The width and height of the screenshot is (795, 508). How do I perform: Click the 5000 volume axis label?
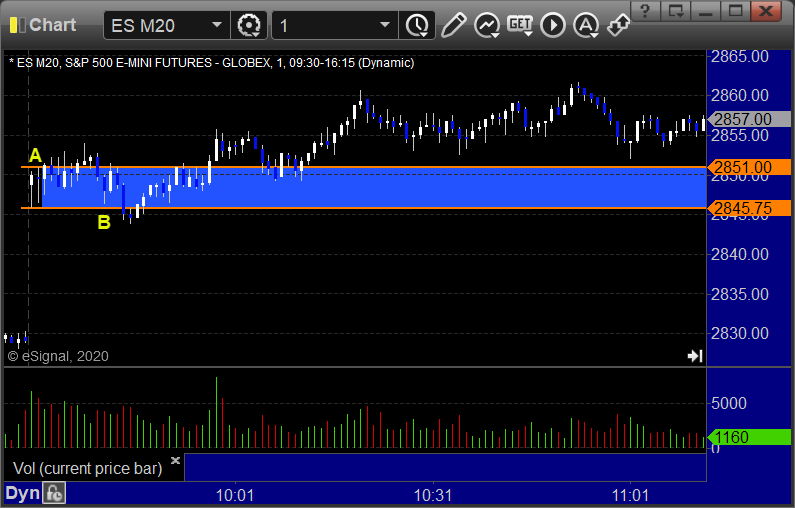click(729, 404)
